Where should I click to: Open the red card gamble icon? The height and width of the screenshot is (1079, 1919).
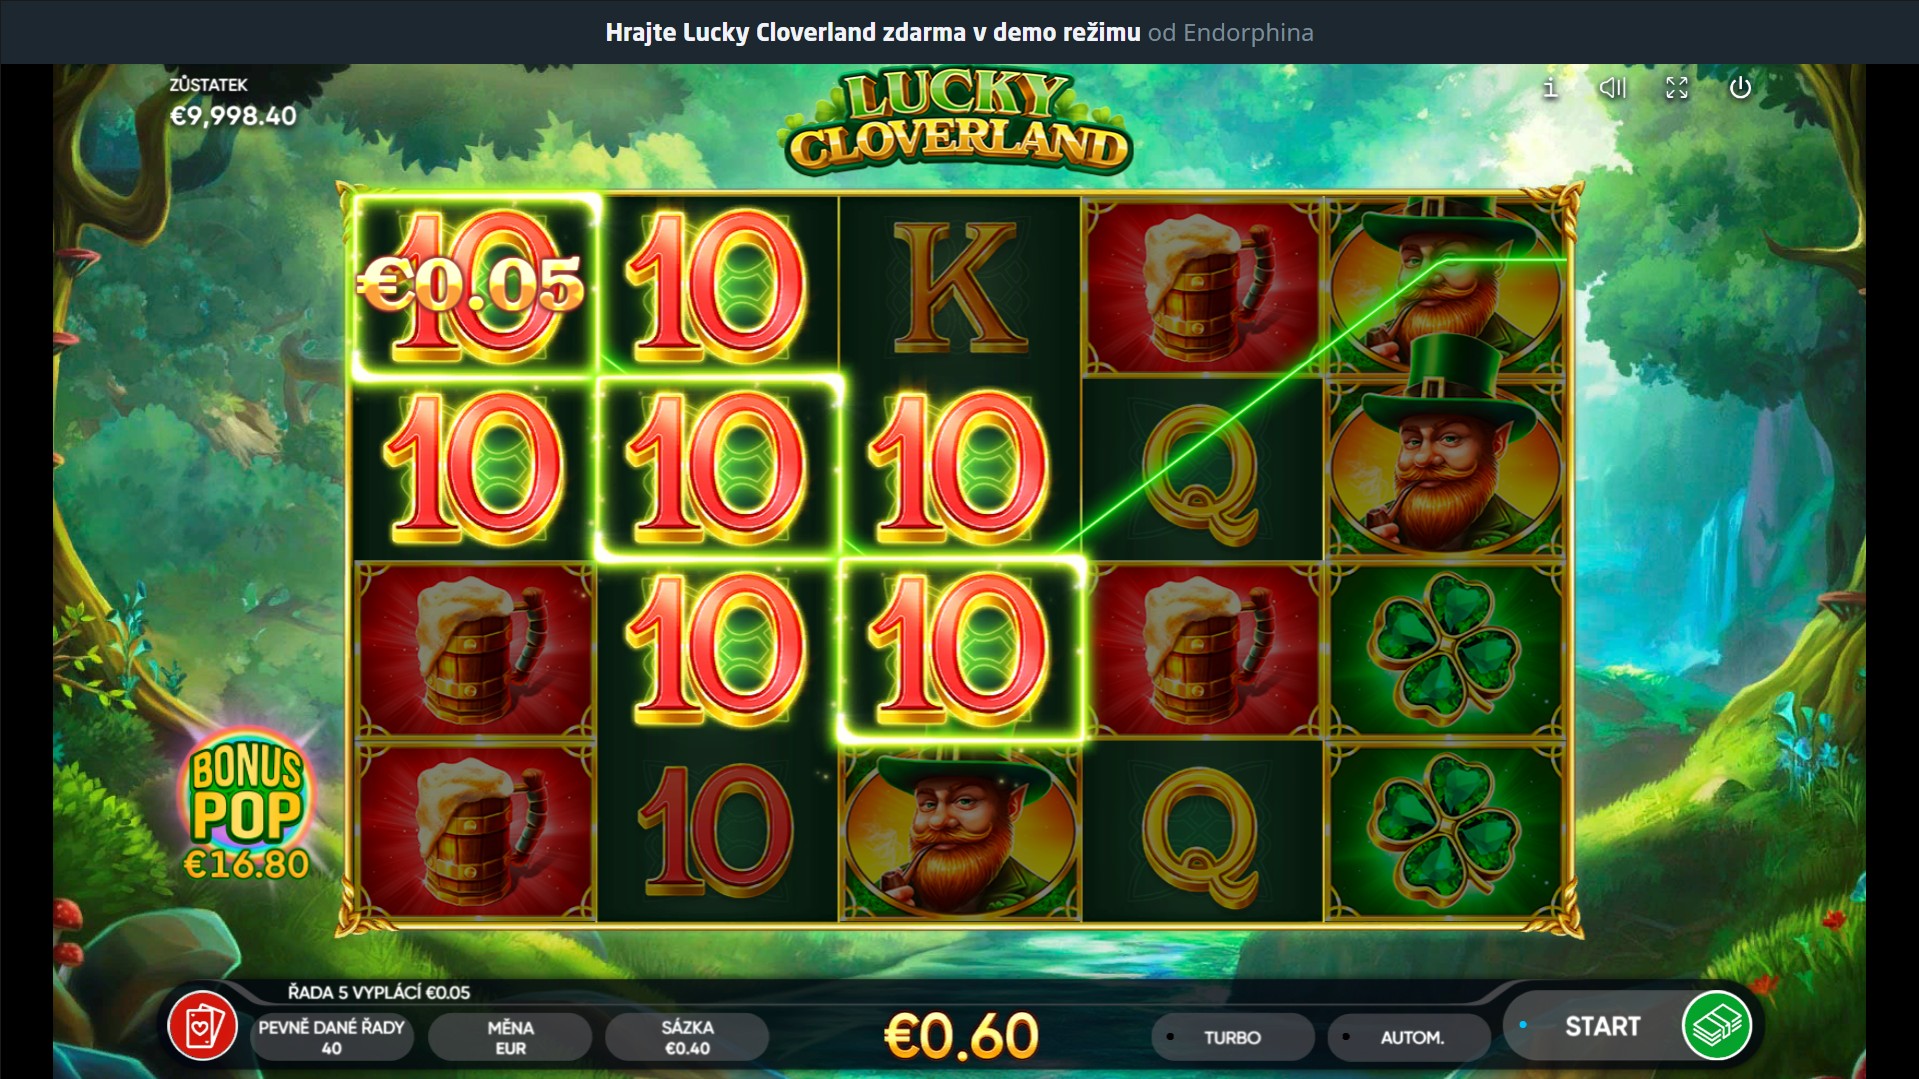tap(202, 1027)
